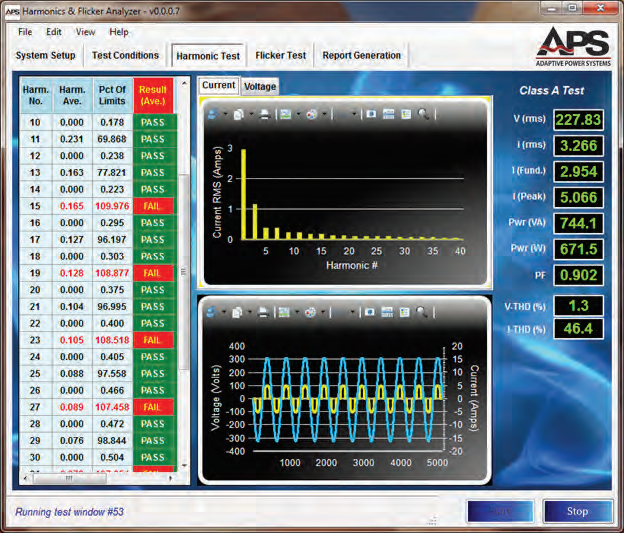This screenshot has width=624, height=533.
Task: Print the harmonic bar chart
Action: click(264, 115)
